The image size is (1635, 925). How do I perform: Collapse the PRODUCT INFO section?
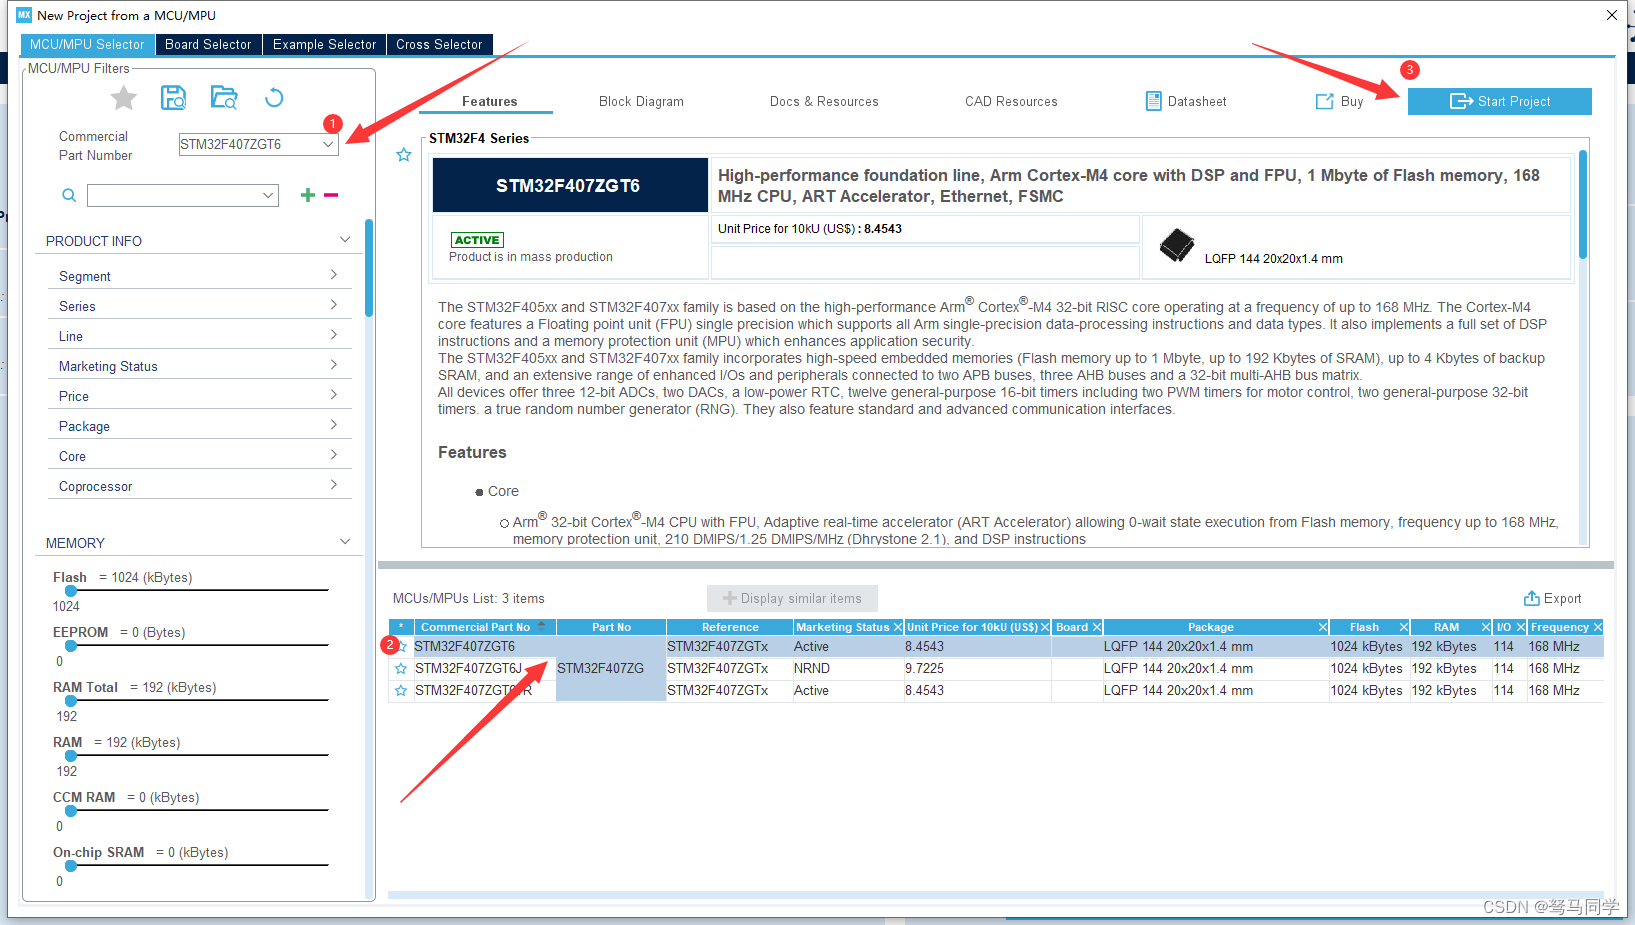coord(345,240)
